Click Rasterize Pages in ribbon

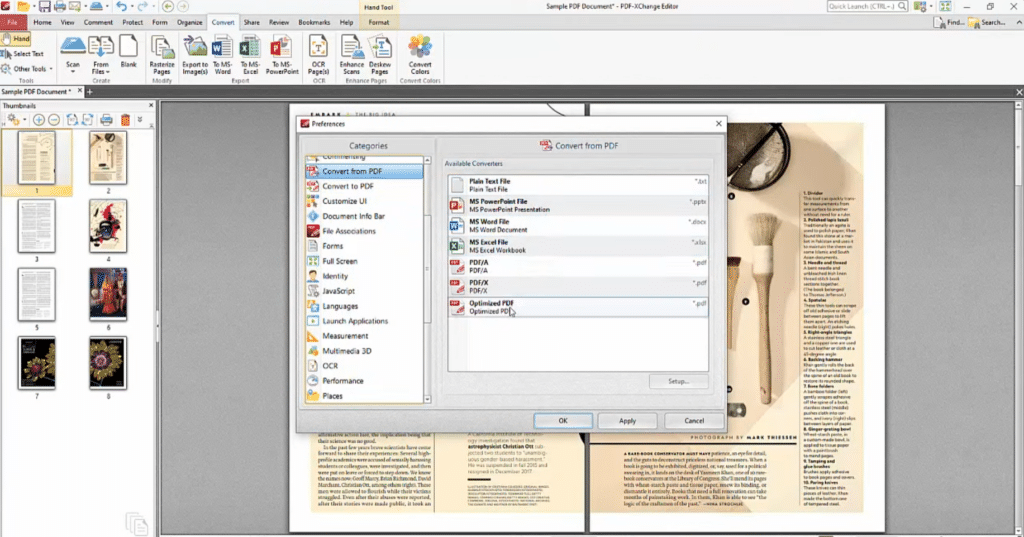pos(162,55)
